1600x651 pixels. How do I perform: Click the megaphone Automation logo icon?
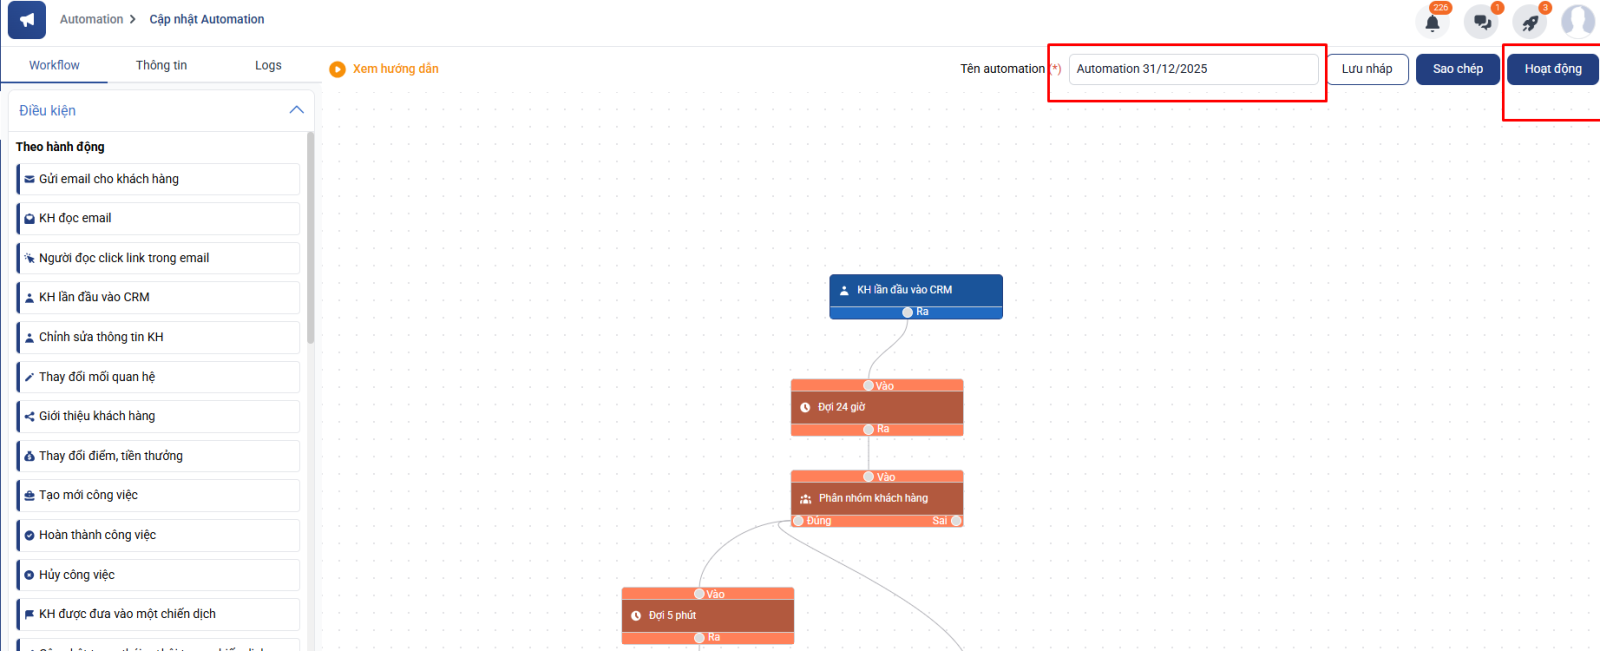[x=27, y=20]
